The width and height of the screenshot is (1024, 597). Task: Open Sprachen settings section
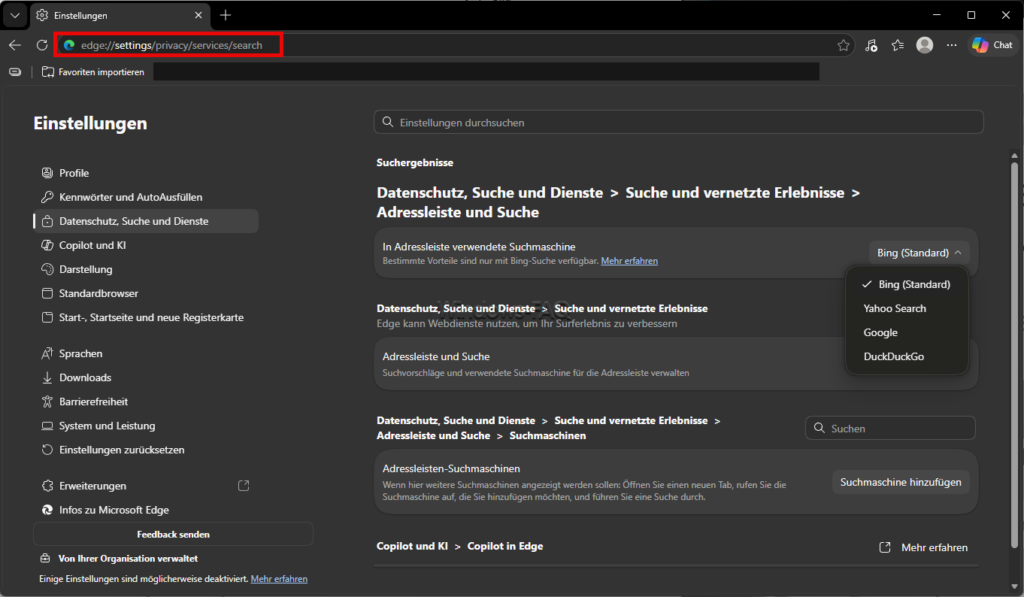click(x=146, y=353)
